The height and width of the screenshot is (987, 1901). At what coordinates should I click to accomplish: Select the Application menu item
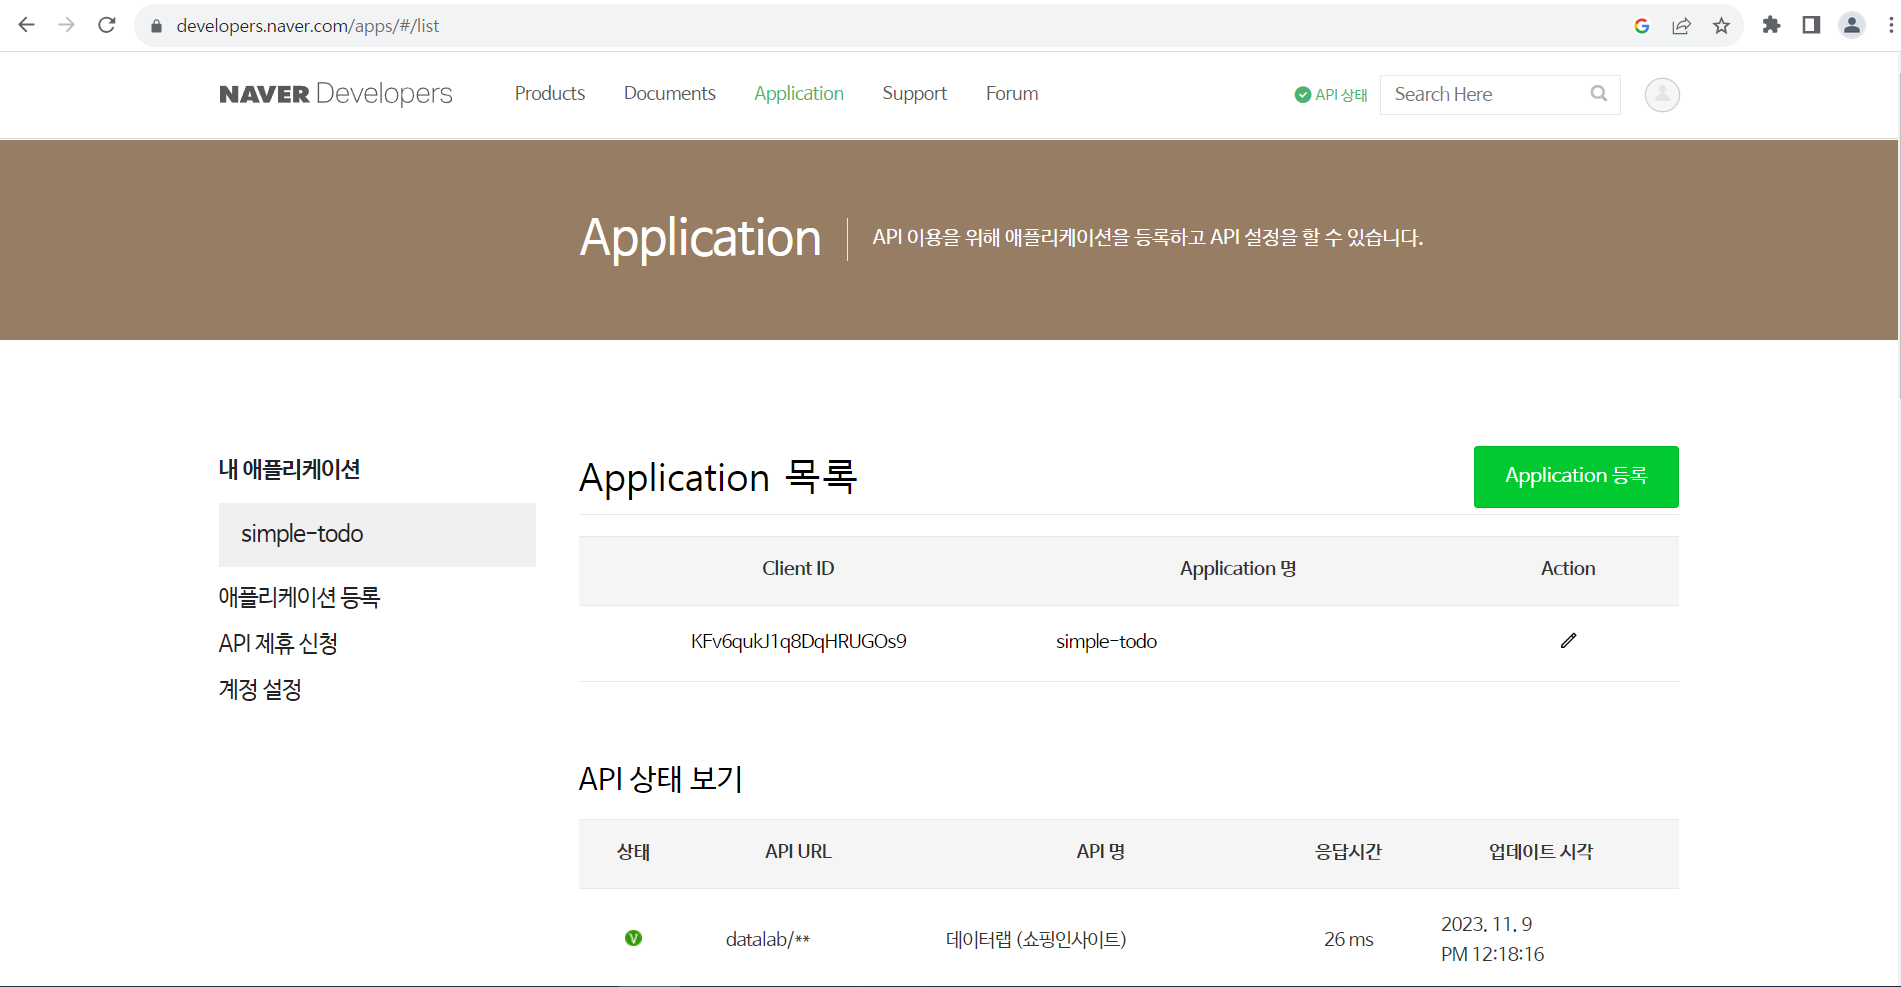(799, 94)
